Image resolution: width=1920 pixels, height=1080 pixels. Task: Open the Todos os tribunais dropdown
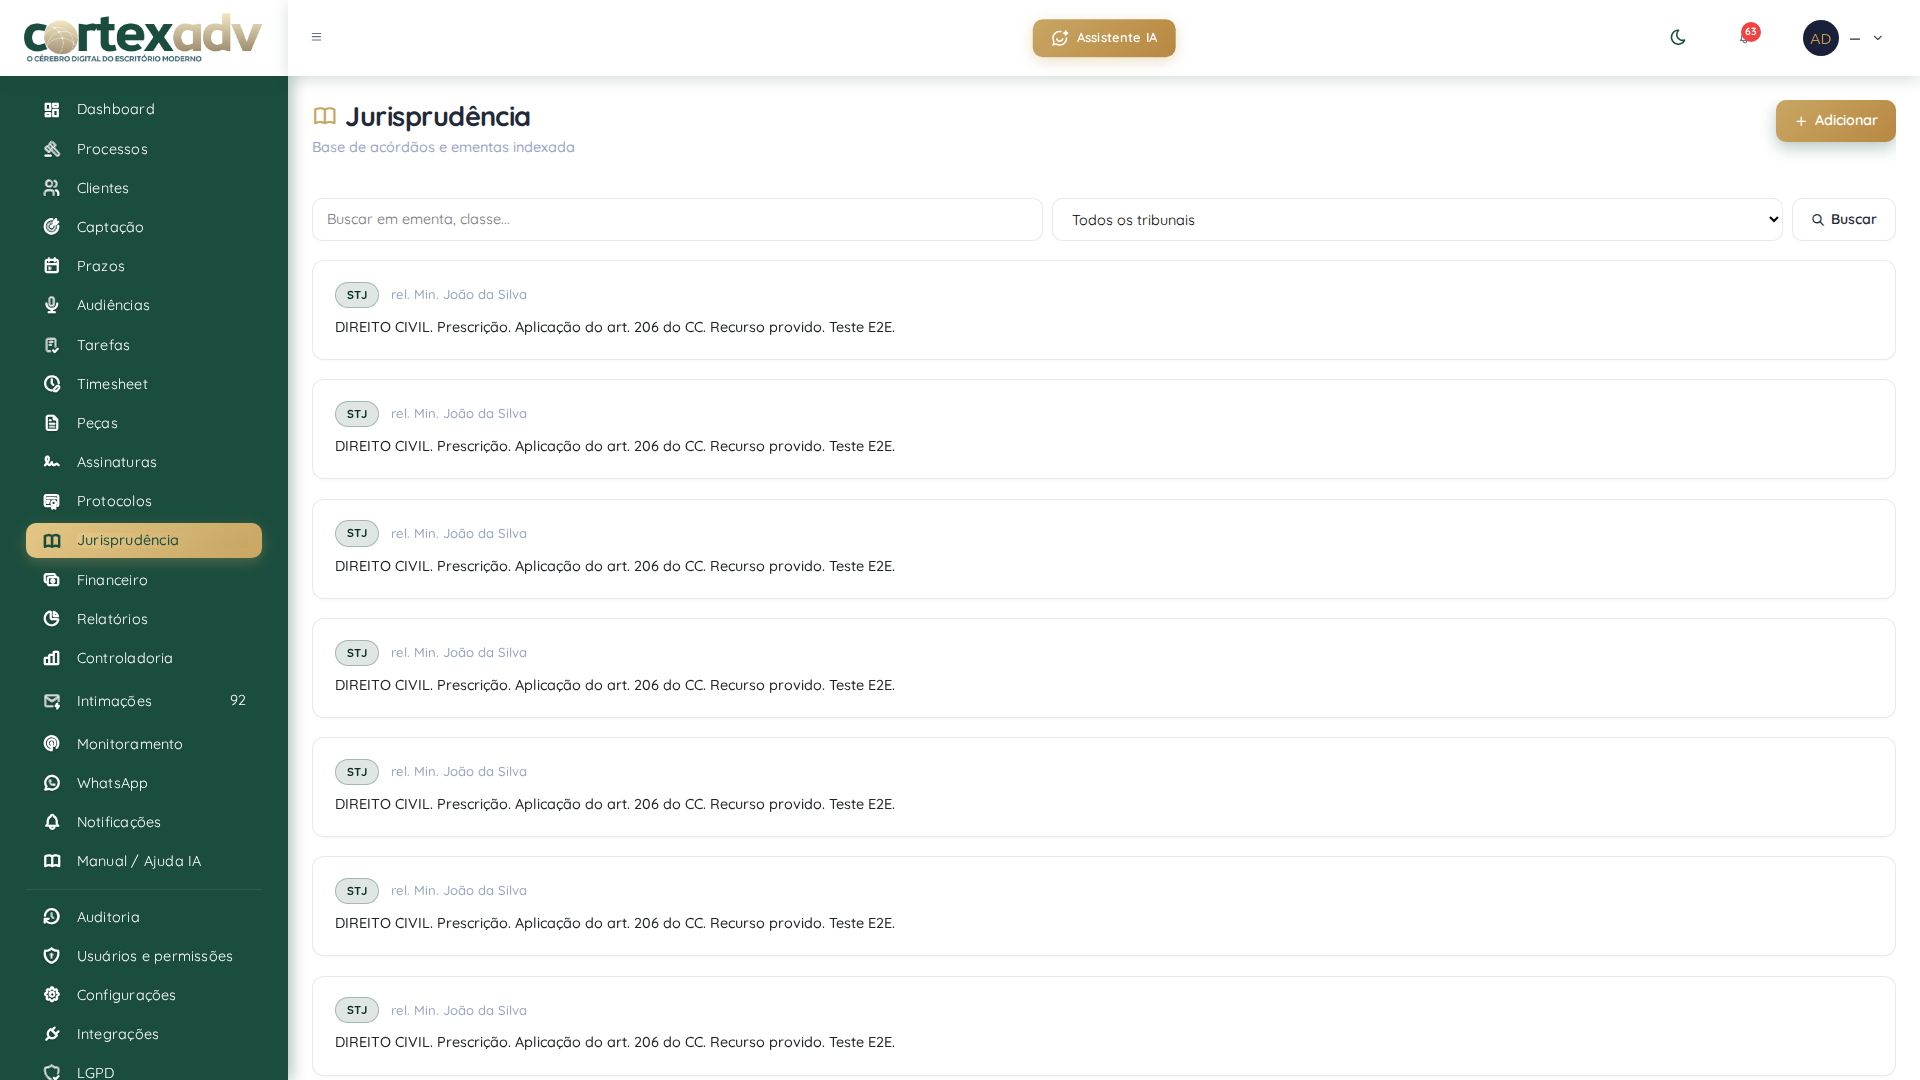(1417, 220)
